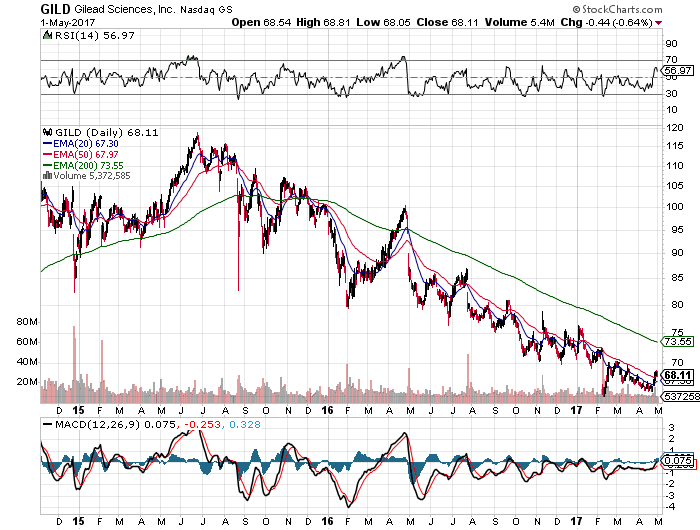Click the 56.97 RSI value tag on right axis
Image resolution: width=700 pixels, height=530 pixels.
click(x=678, y=70)
